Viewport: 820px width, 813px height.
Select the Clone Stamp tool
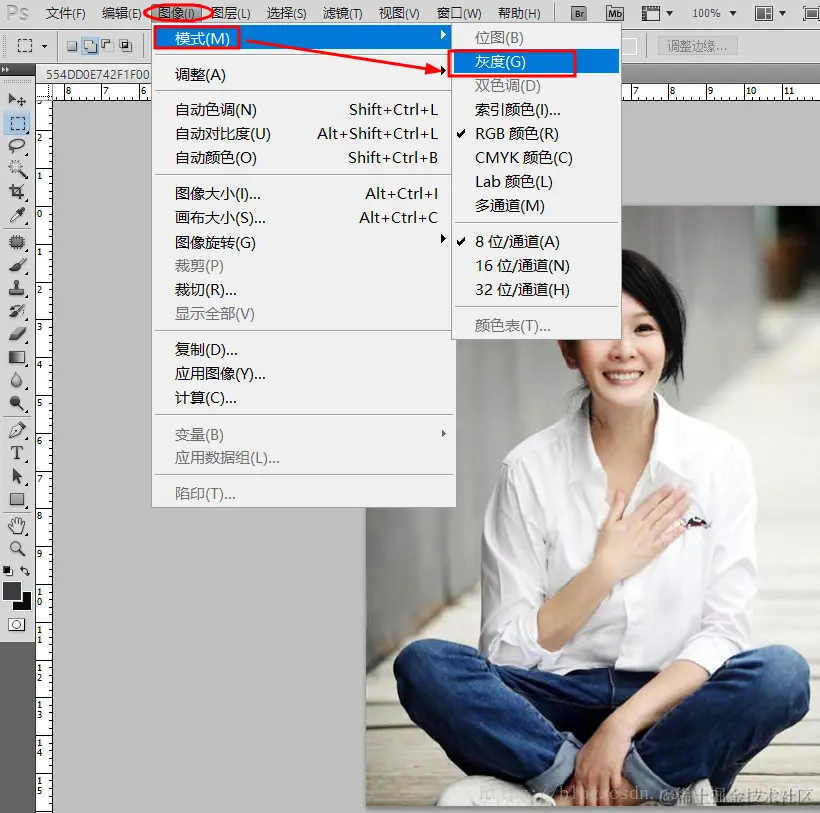(x=17, y=288)
